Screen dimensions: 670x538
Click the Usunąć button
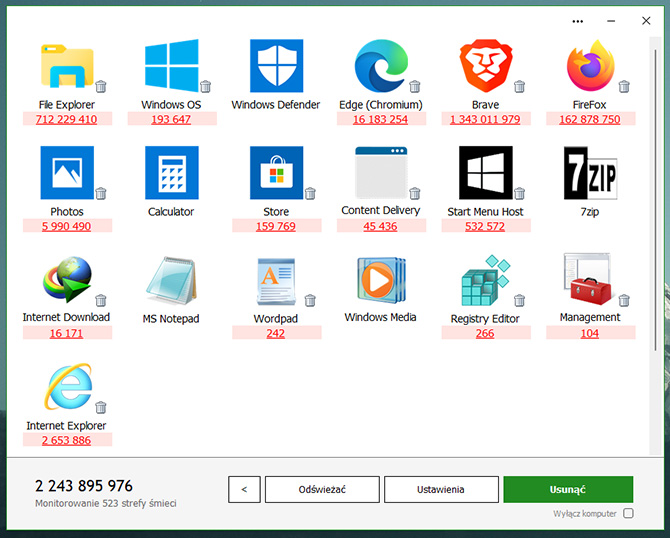coord(568,489)
